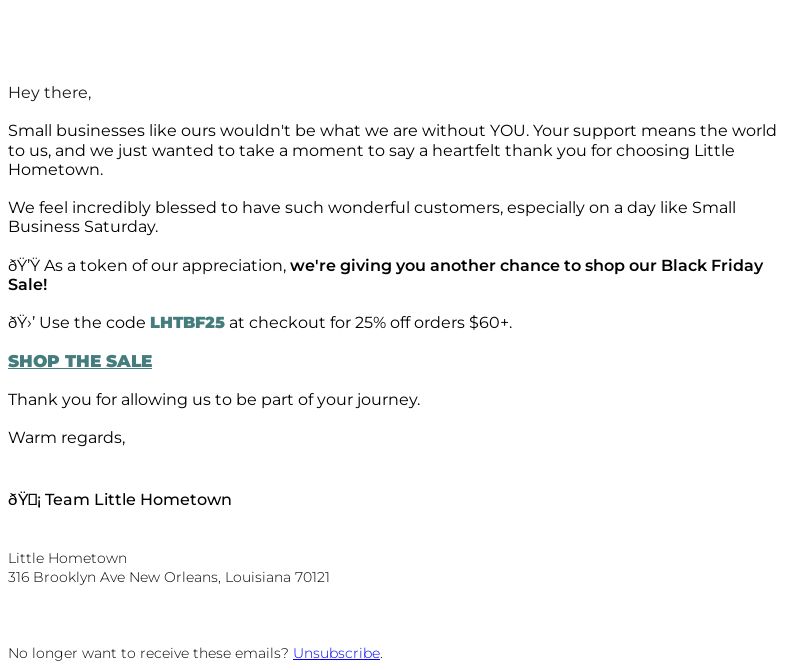Screen dimensions: 800x670
Task: Click "No longer want to receive" text
Action: pyautogui.click(x=148, y=653)
